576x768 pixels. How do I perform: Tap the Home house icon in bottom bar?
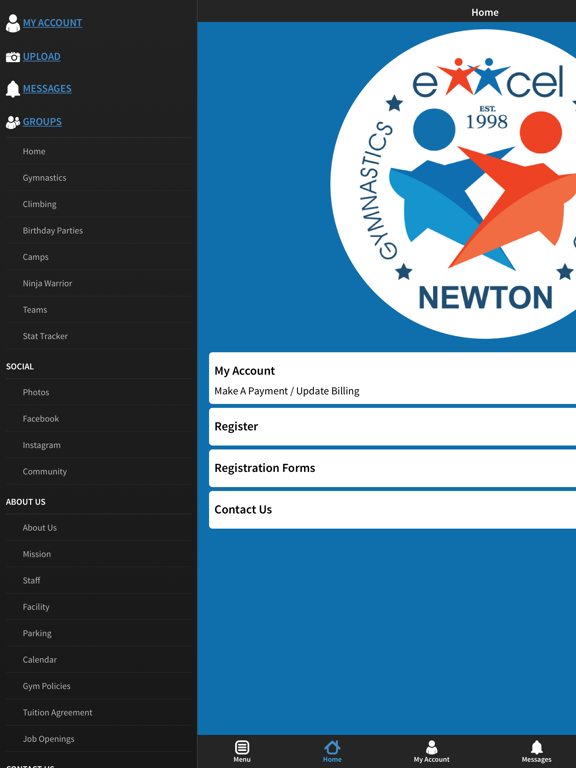(x=332, y=747)
